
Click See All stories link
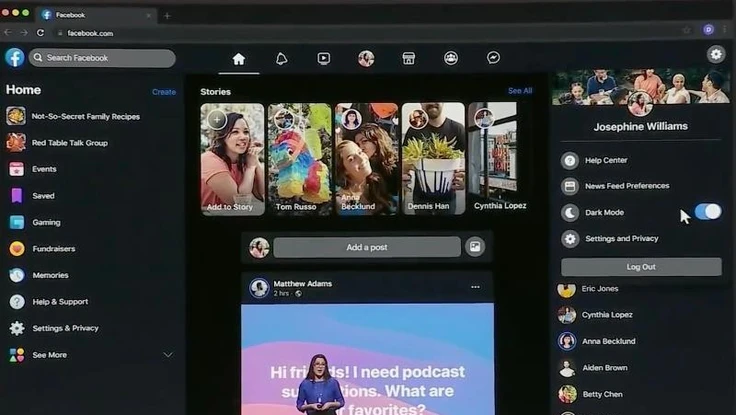(520, 91)
